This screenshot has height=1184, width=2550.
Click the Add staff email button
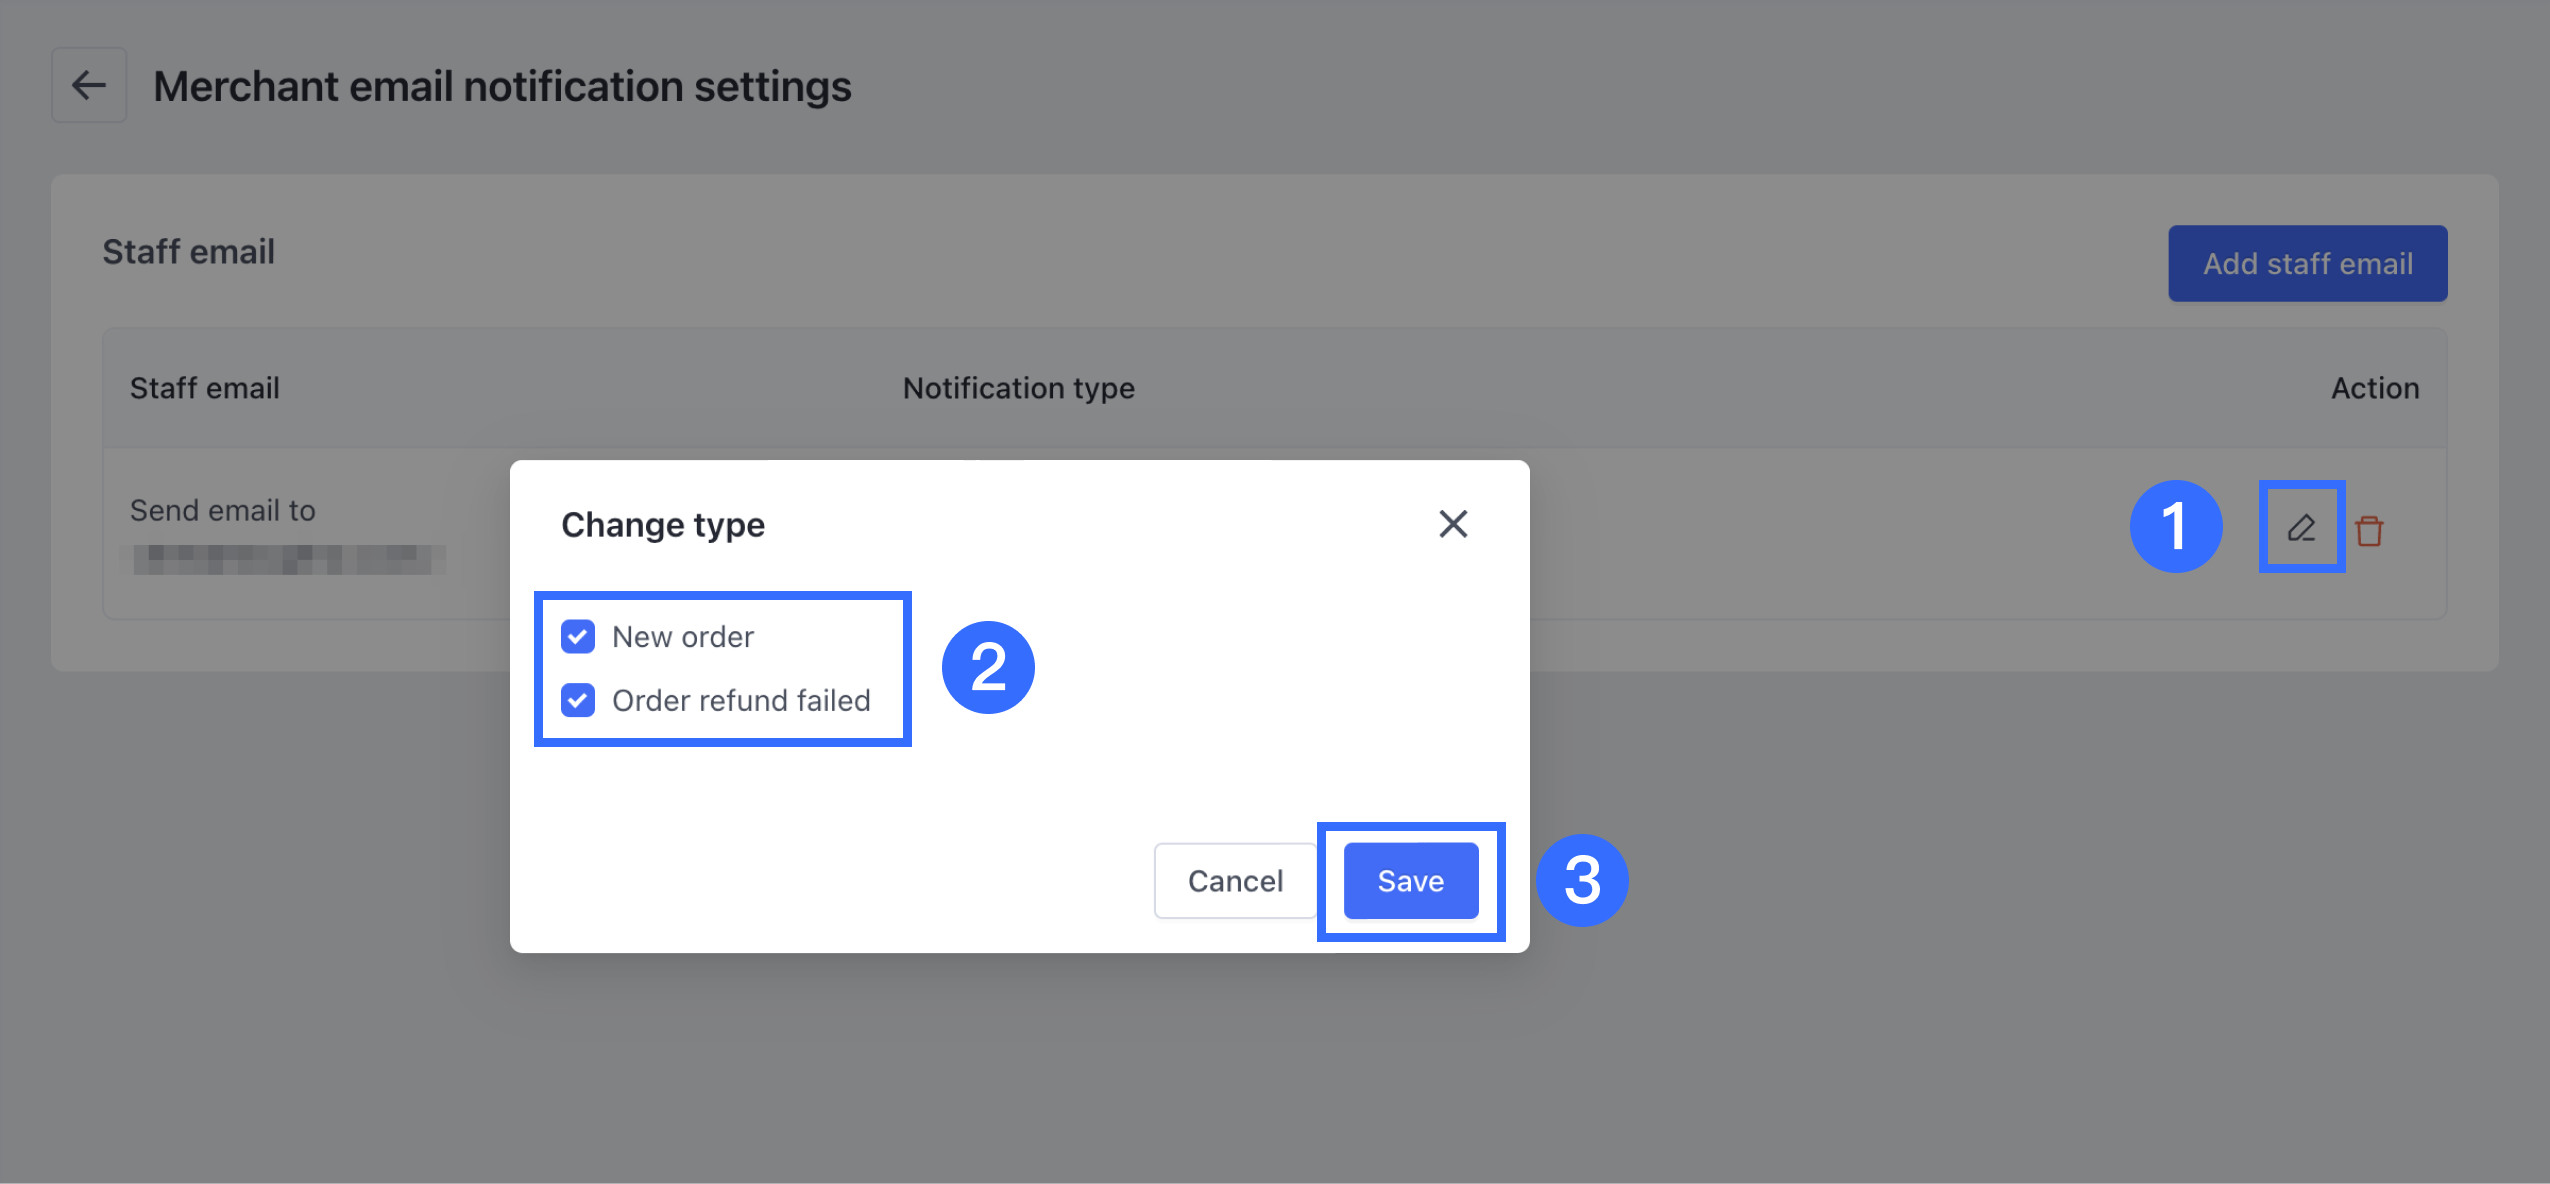click(x=2307, y=263)
